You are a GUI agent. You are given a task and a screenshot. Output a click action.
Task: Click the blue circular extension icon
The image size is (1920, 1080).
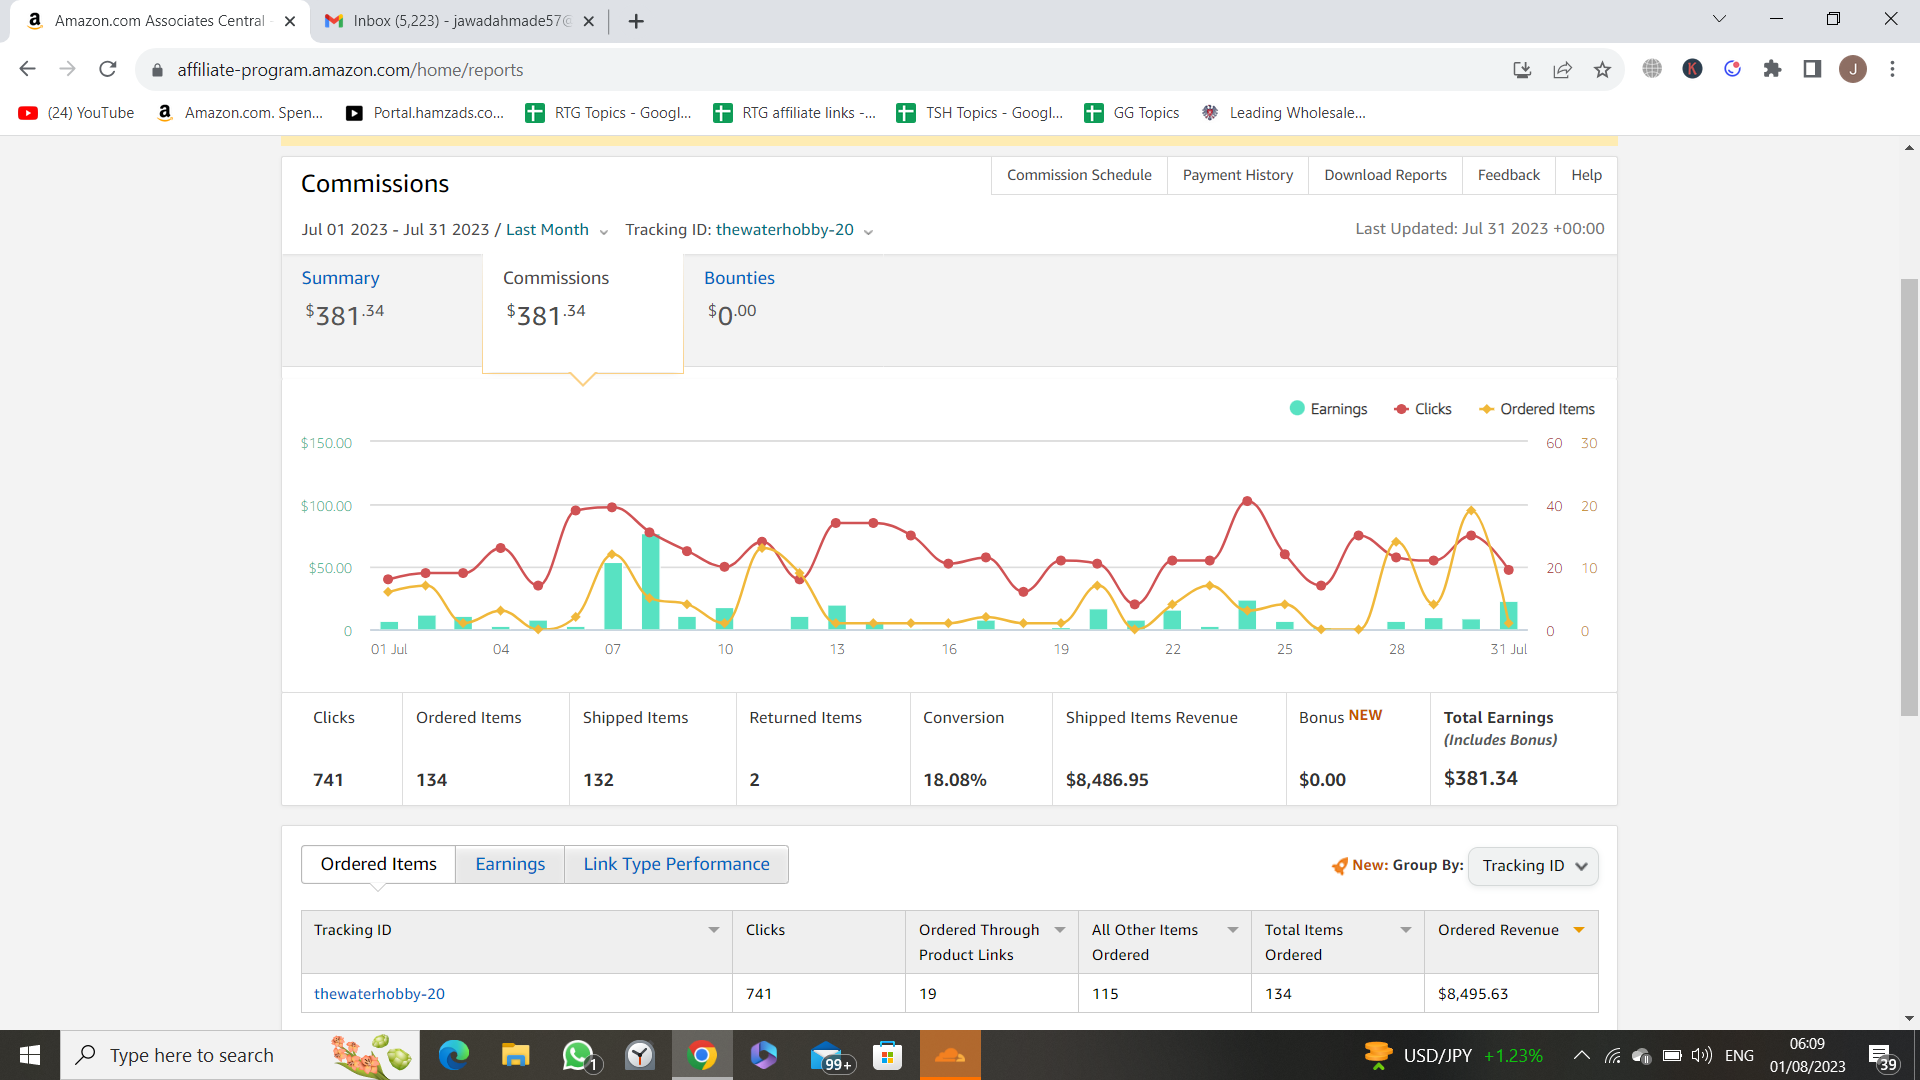[x=1732, y=69]
